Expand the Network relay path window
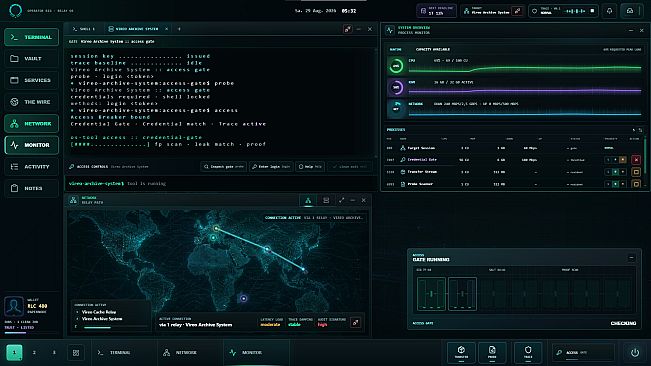The width and height of the screenshot is (651, 366). click(x=341, y=200)
